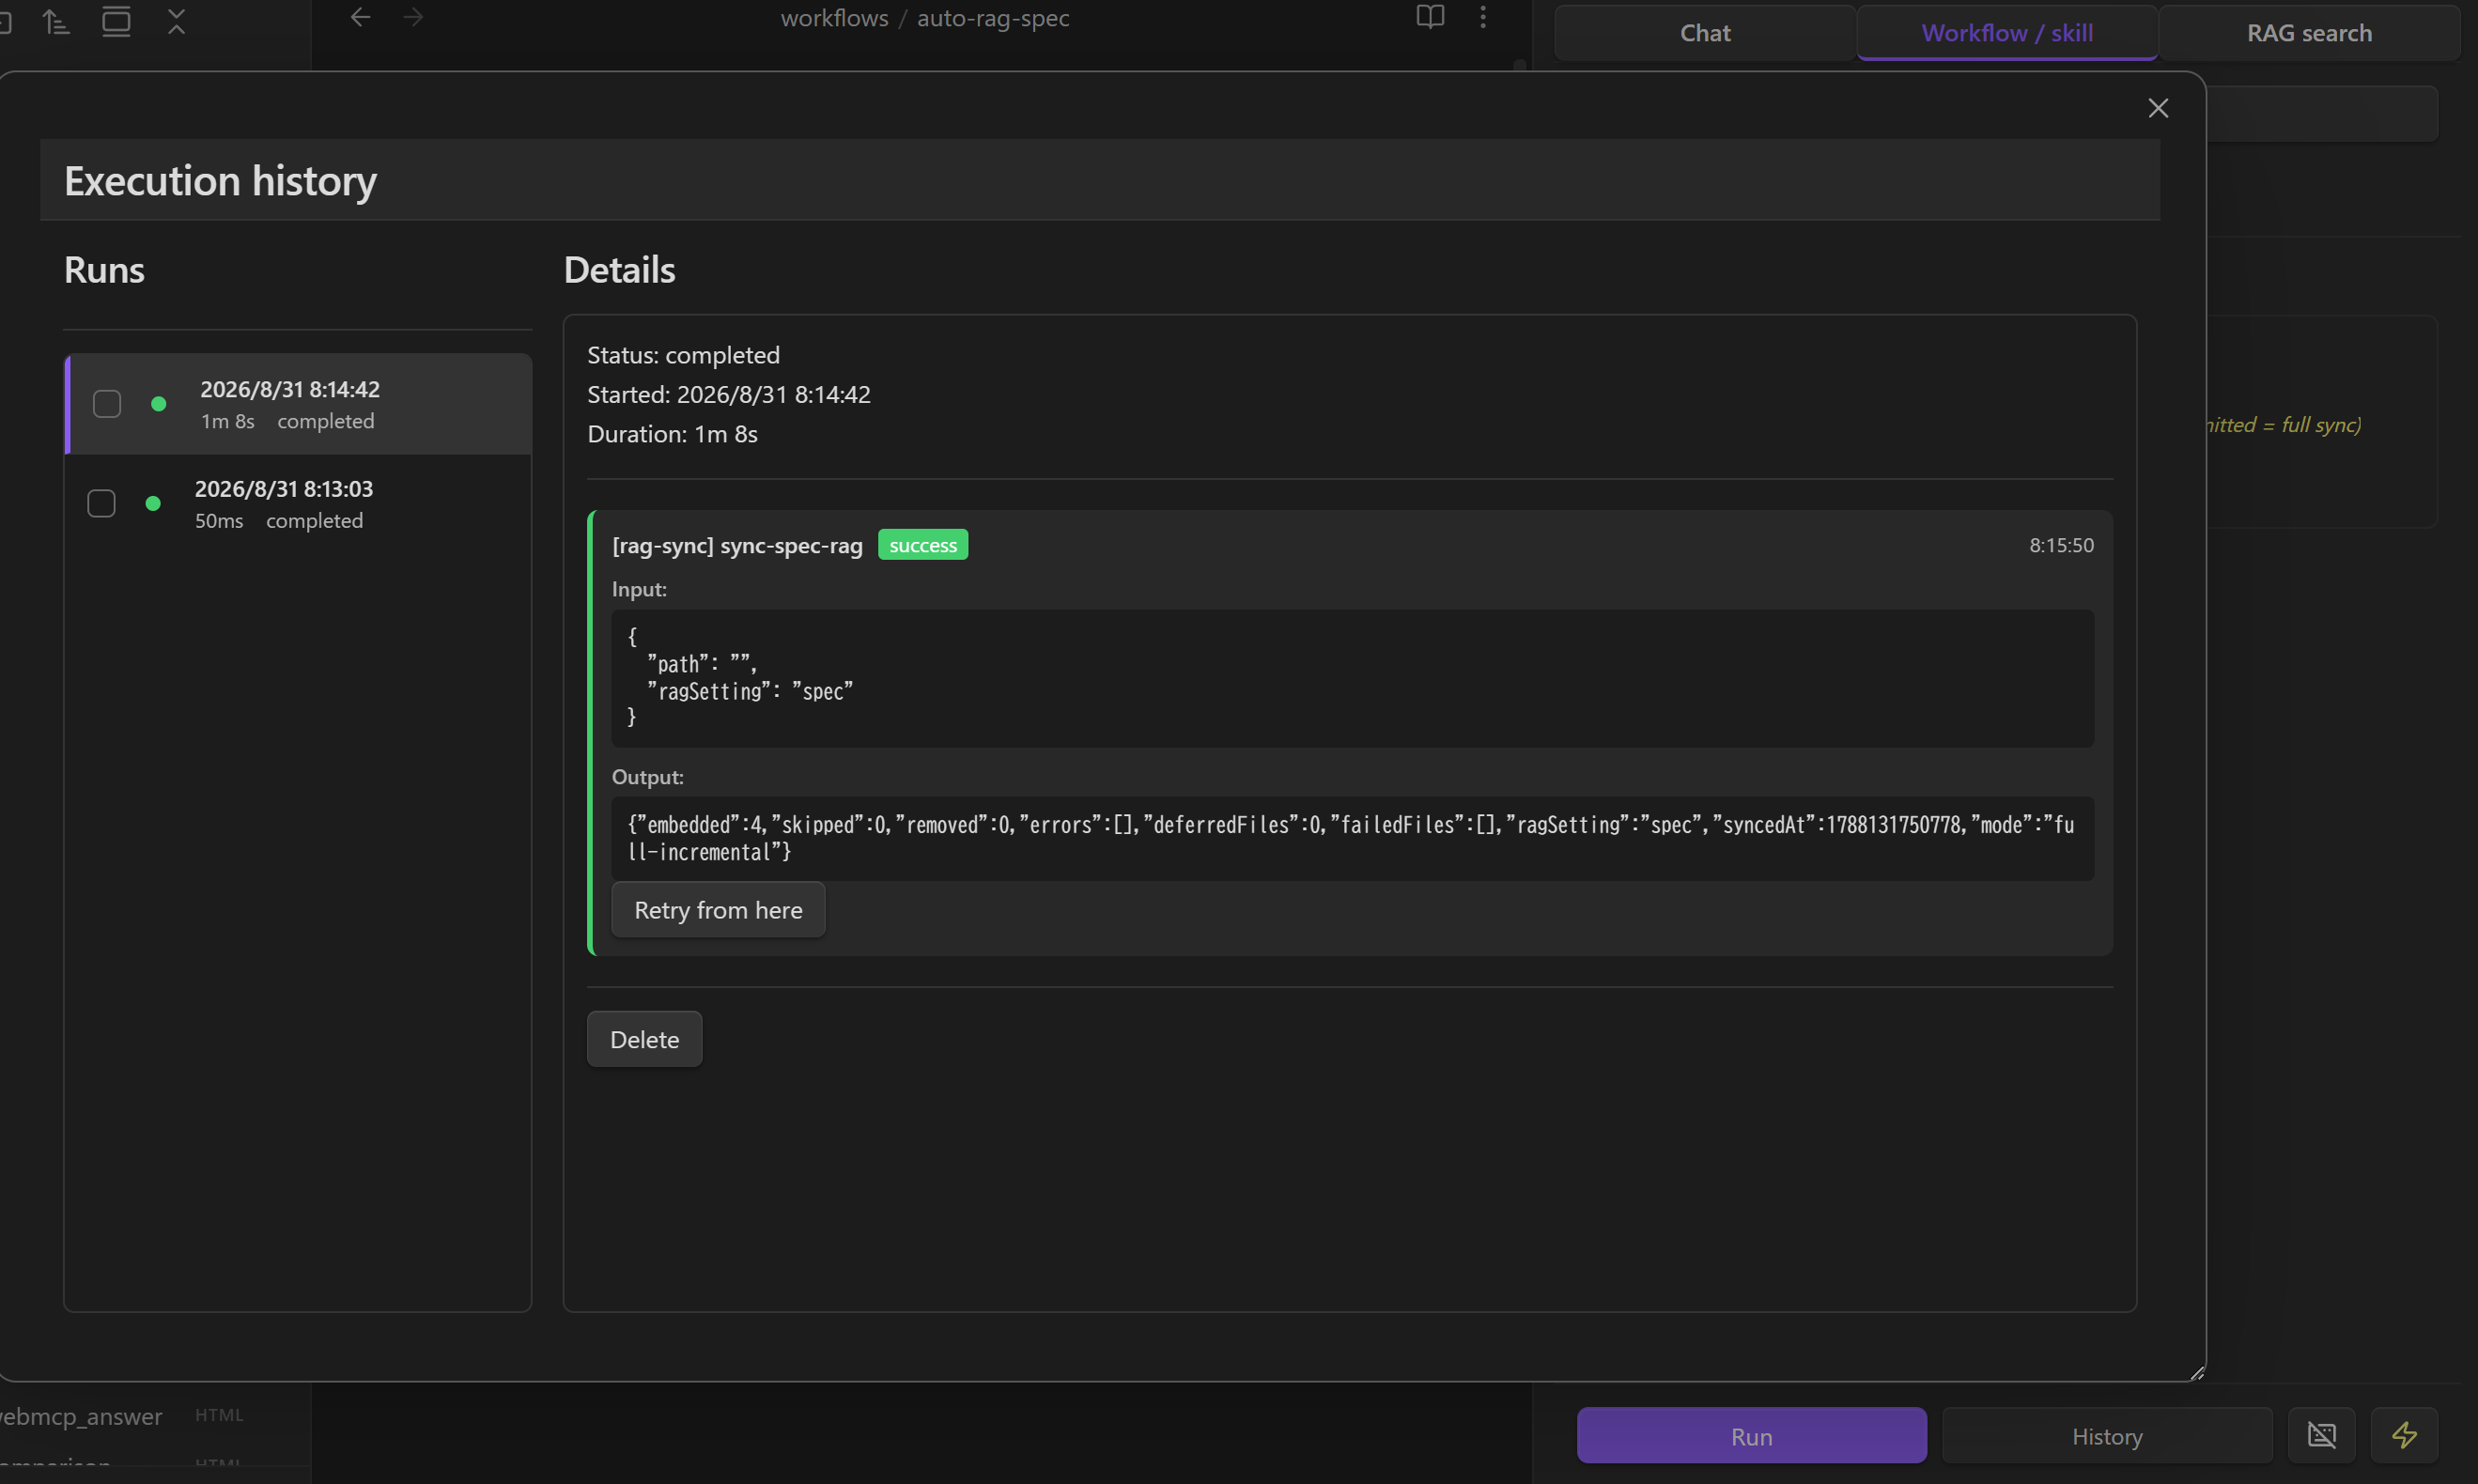Click the stacked panels icon in sidebar toolbar
Screen dimensions: 2478x1484
click(116, 21)
